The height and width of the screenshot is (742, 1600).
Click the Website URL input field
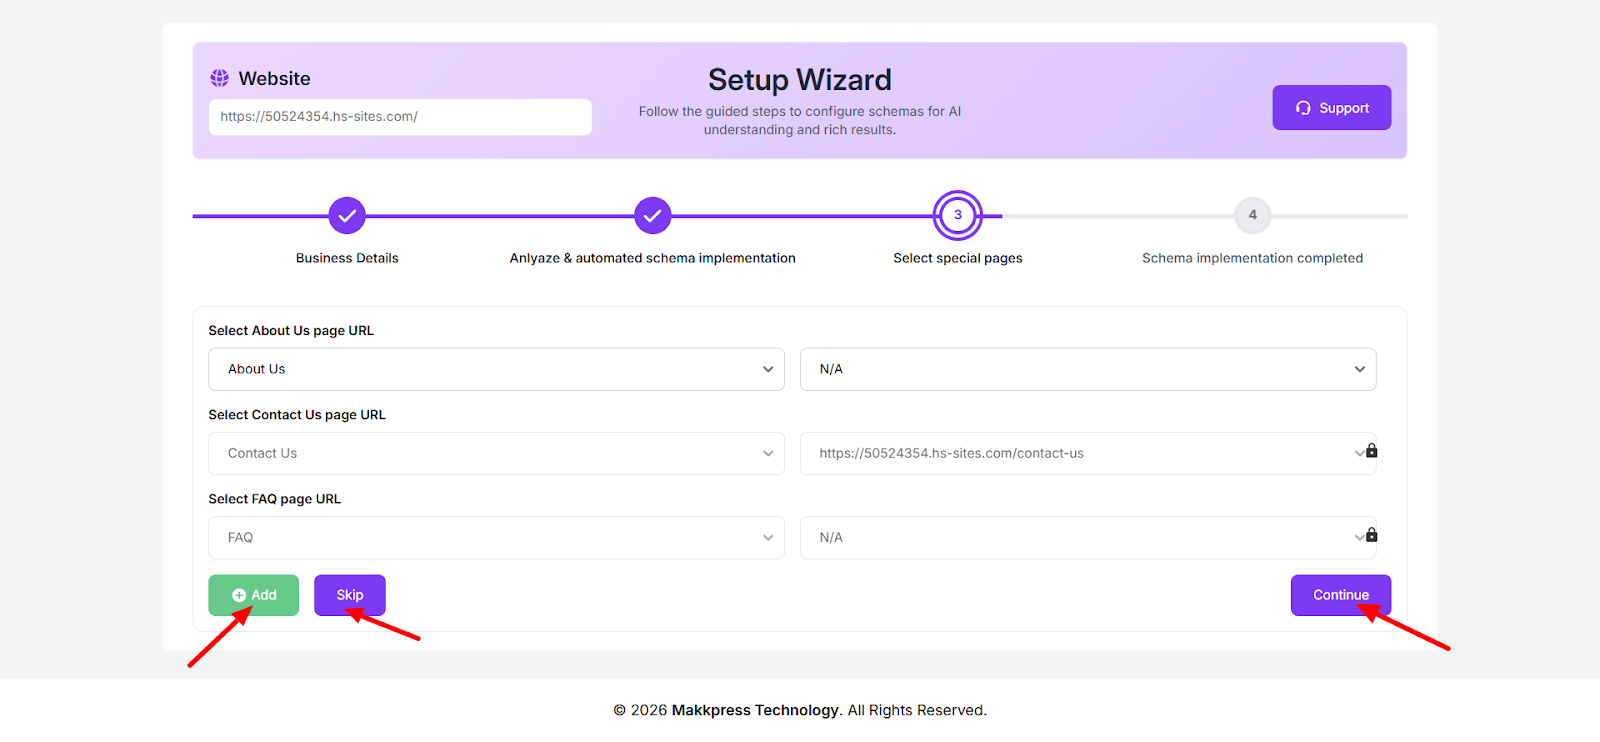[x=400, y=117]
